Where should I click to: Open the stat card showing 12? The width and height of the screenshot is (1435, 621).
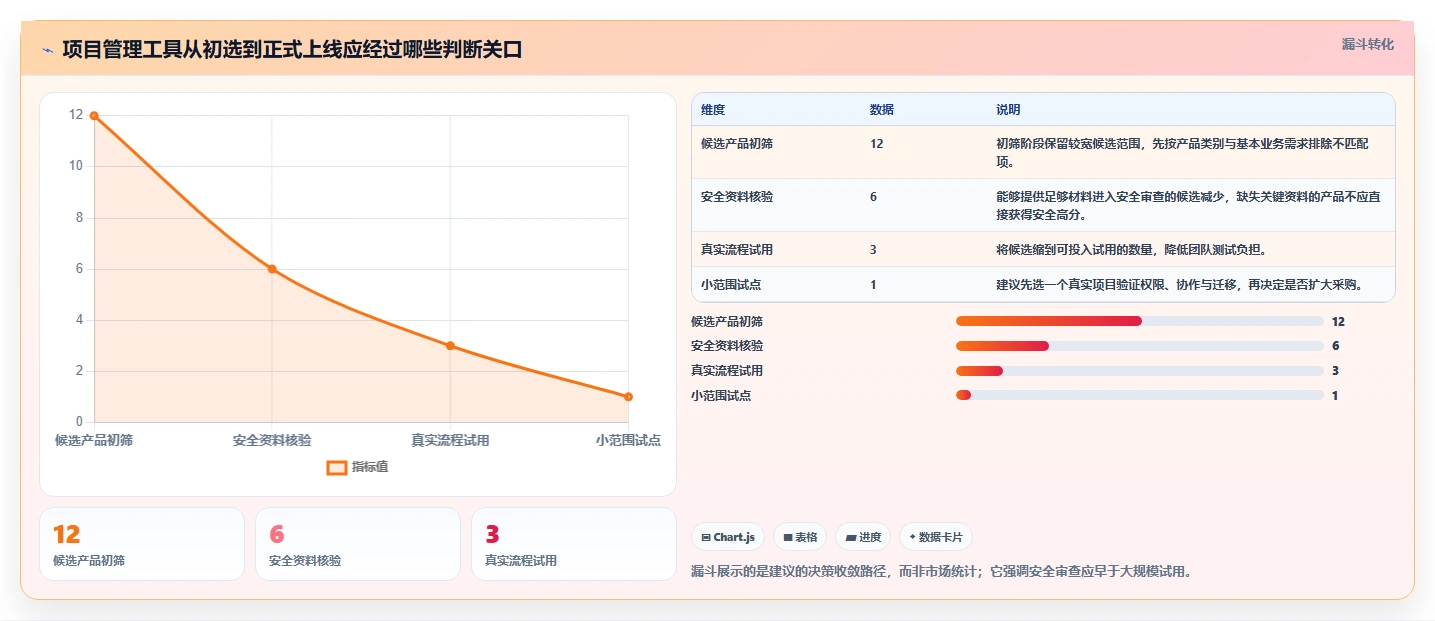click(142, 544)
